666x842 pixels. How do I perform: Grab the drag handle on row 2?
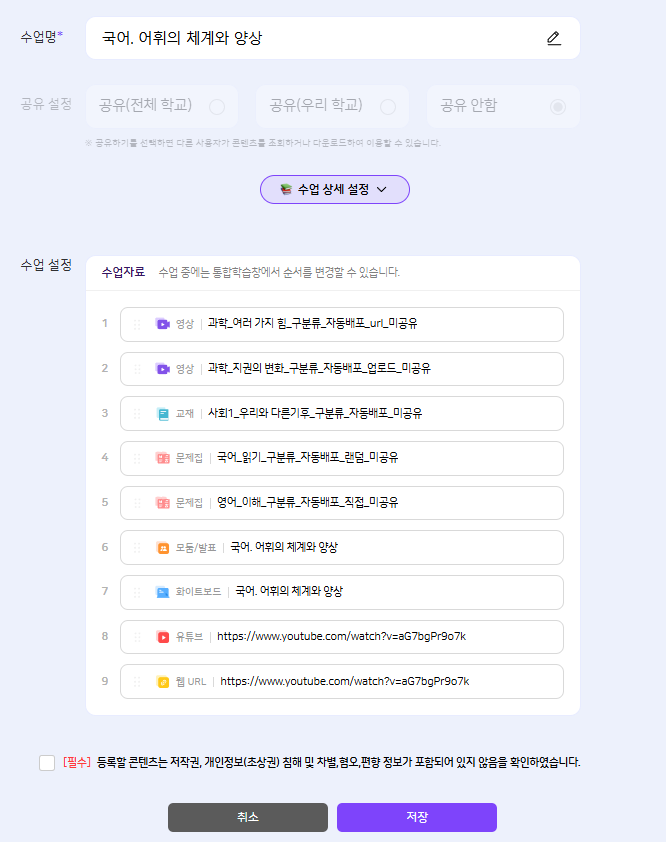(x=137, y=369)
